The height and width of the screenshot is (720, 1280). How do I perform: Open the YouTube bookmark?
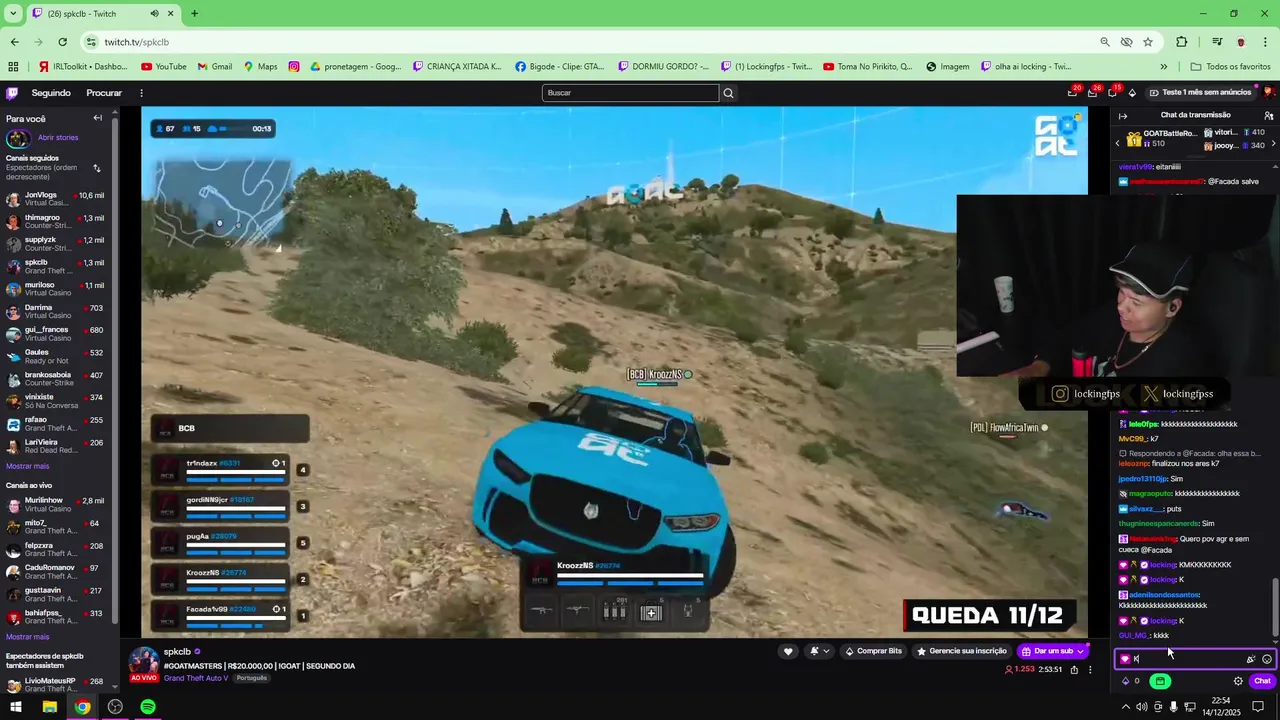coord(164,67)
